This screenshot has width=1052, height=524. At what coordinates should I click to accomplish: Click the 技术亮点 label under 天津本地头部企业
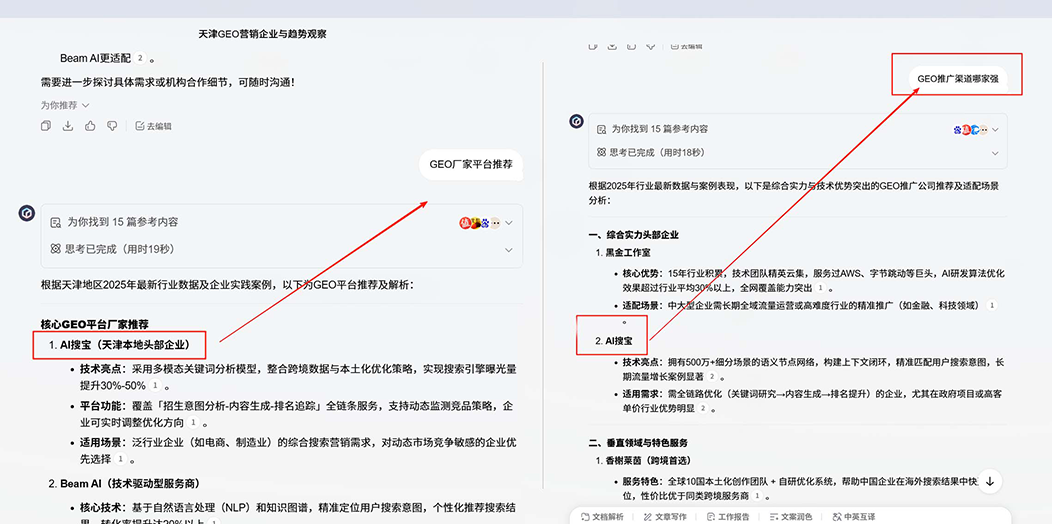(102, 369)
